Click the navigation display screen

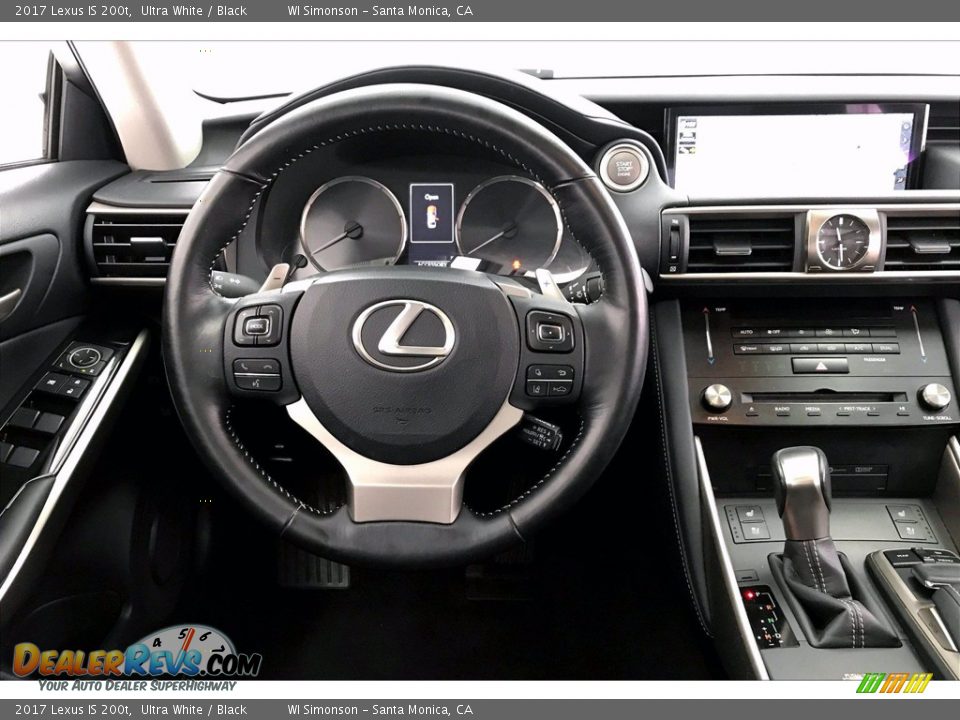pos(795,152)
